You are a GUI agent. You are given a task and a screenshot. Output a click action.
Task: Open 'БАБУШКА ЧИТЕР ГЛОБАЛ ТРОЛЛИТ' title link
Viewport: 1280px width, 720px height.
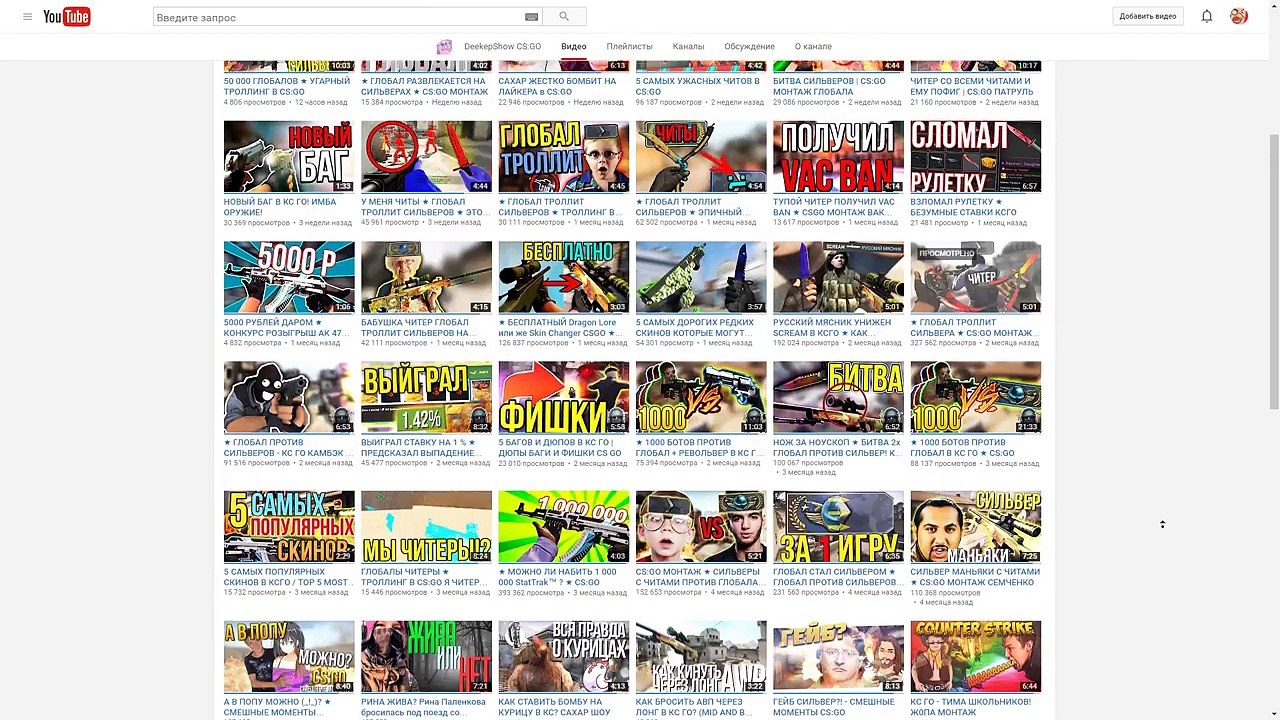pyautogui.click(x=420, y=327)
